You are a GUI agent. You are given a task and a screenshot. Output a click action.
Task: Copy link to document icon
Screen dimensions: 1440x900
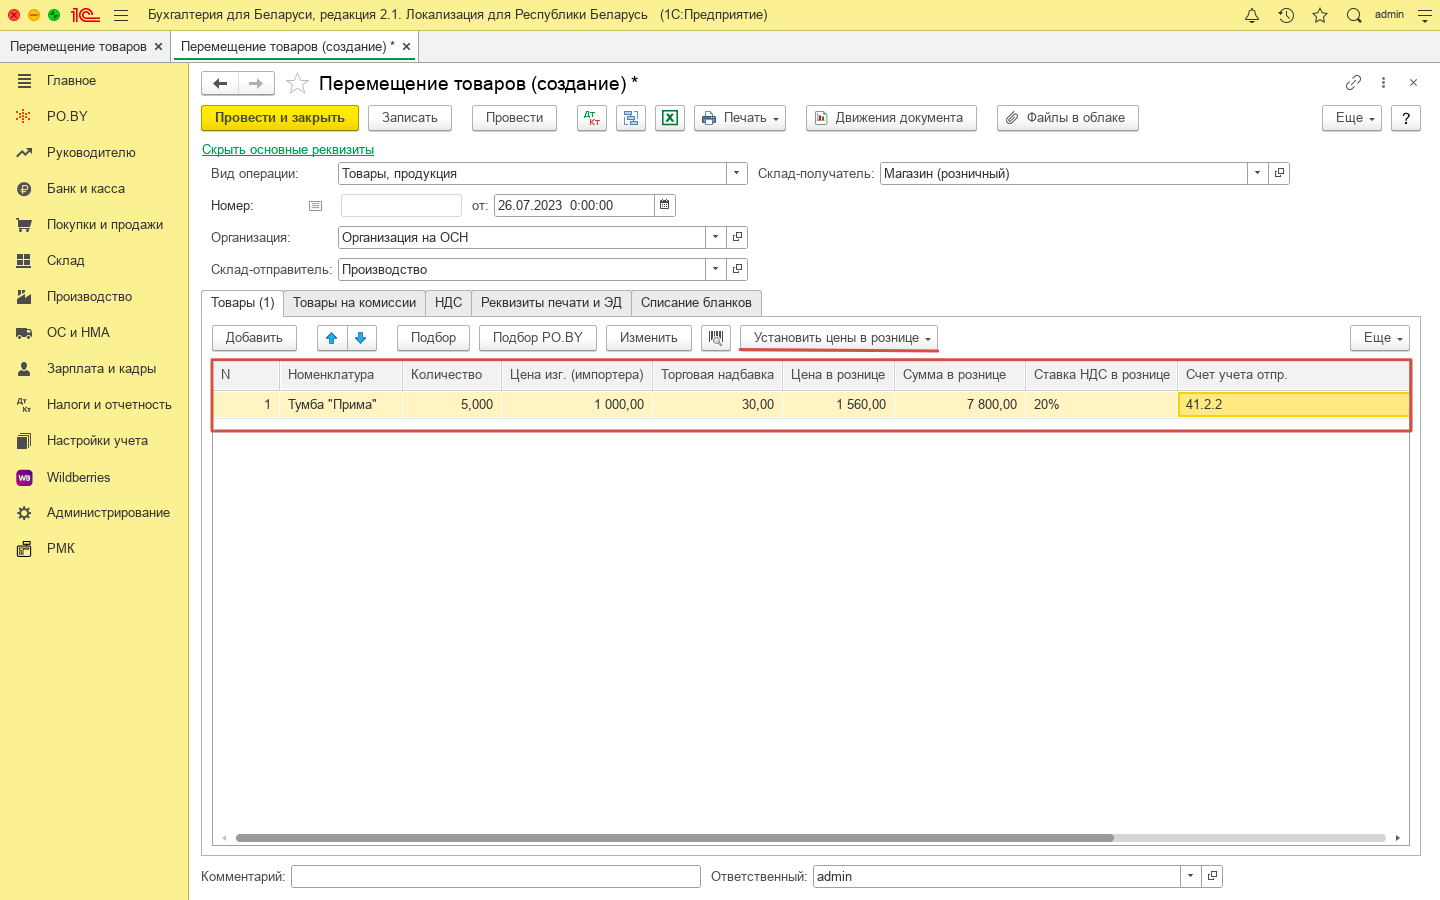(x=1353, y=83)
